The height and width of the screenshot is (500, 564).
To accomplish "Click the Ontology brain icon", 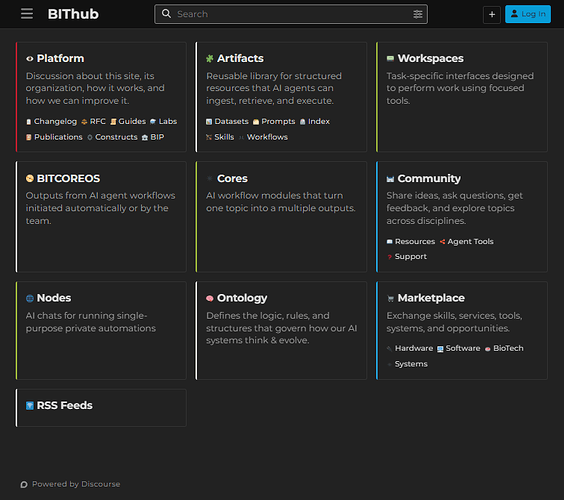I will coord(210,298).
